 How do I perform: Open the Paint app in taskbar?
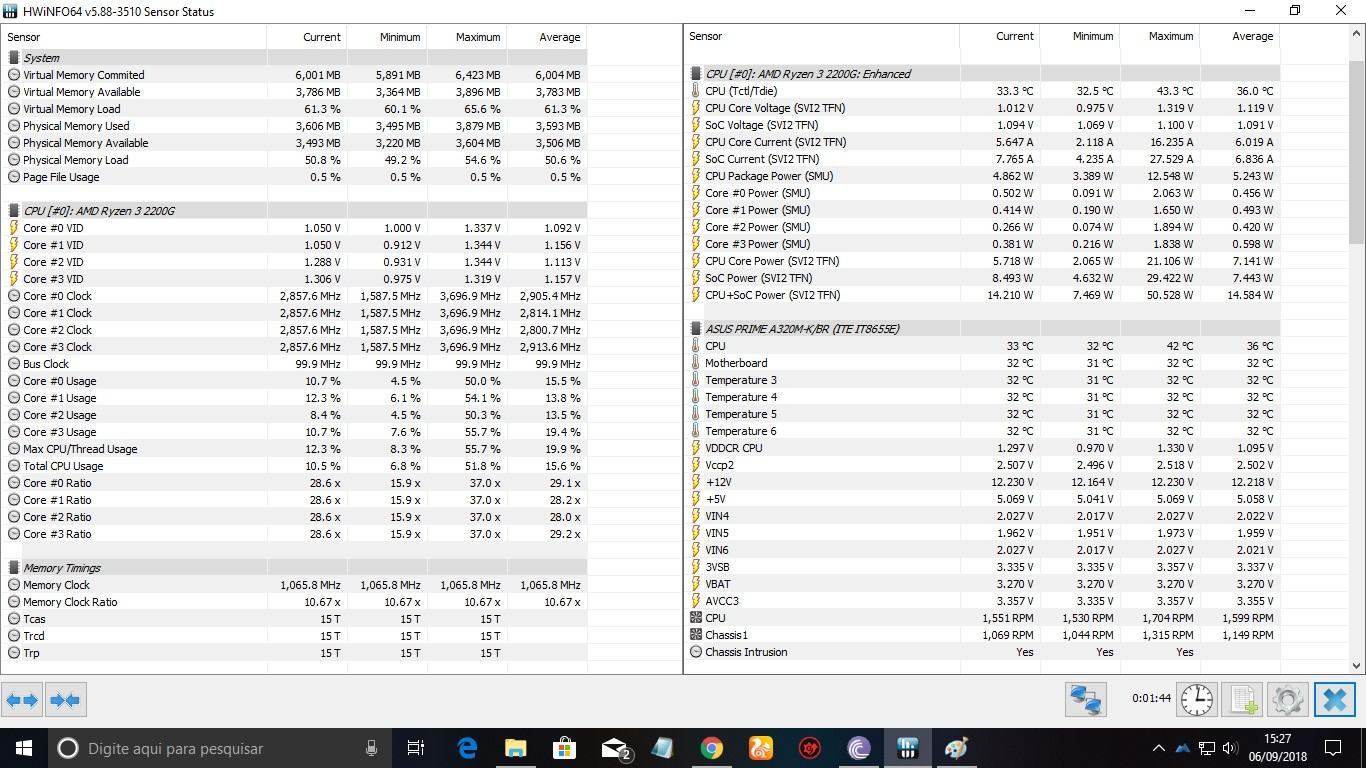tap(956, 748)
